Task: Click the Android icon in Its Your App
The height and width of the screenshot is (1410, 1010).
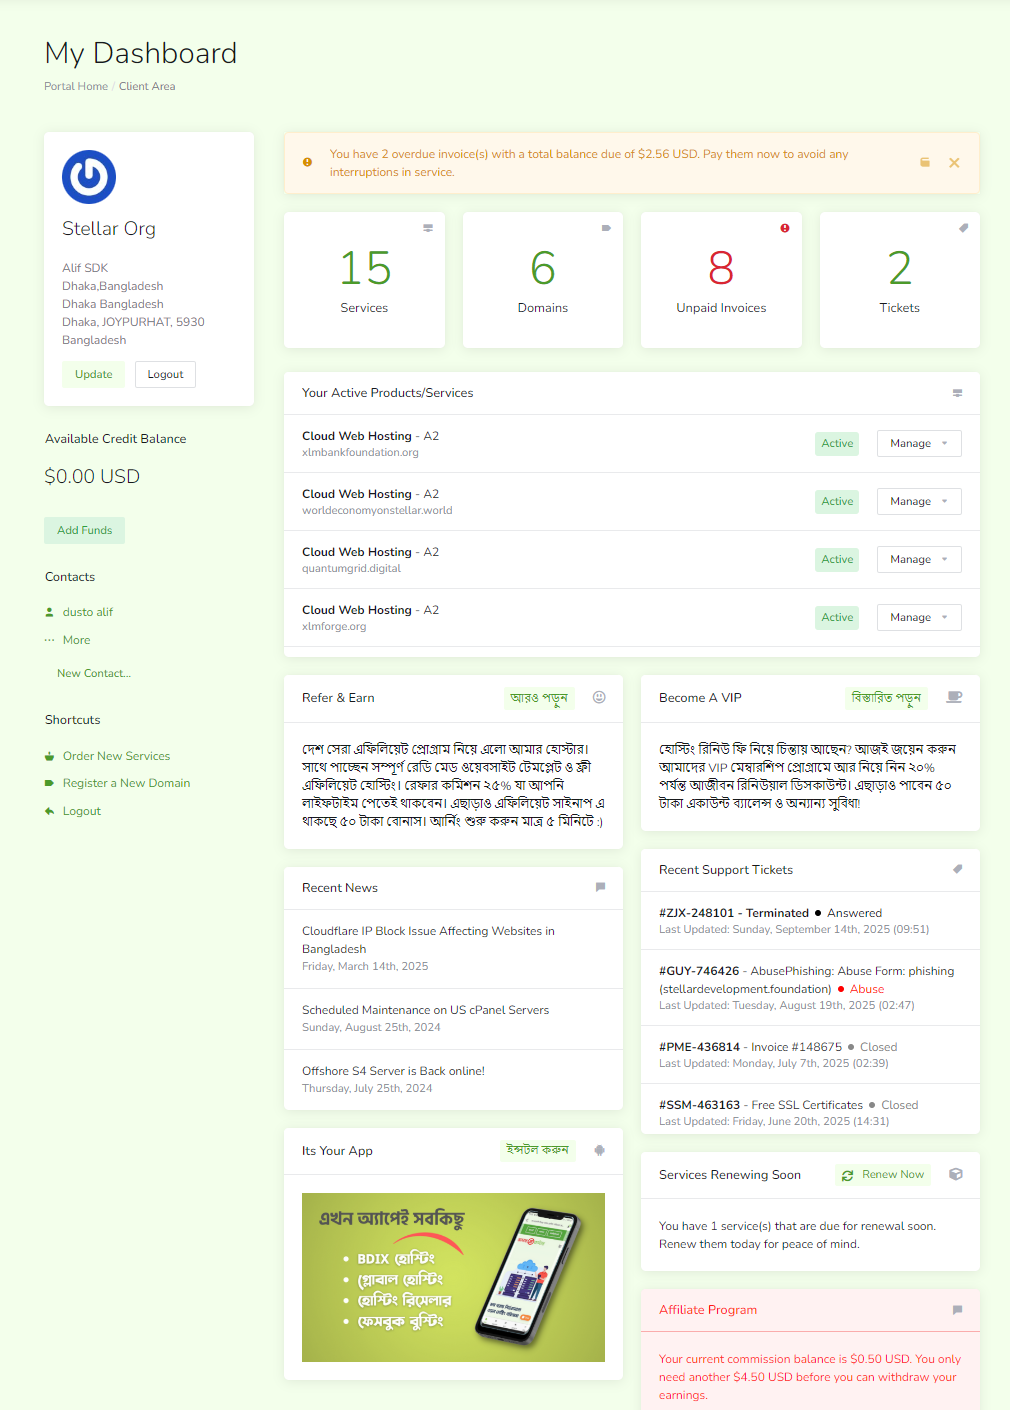Action: (x=599, y=1150)
